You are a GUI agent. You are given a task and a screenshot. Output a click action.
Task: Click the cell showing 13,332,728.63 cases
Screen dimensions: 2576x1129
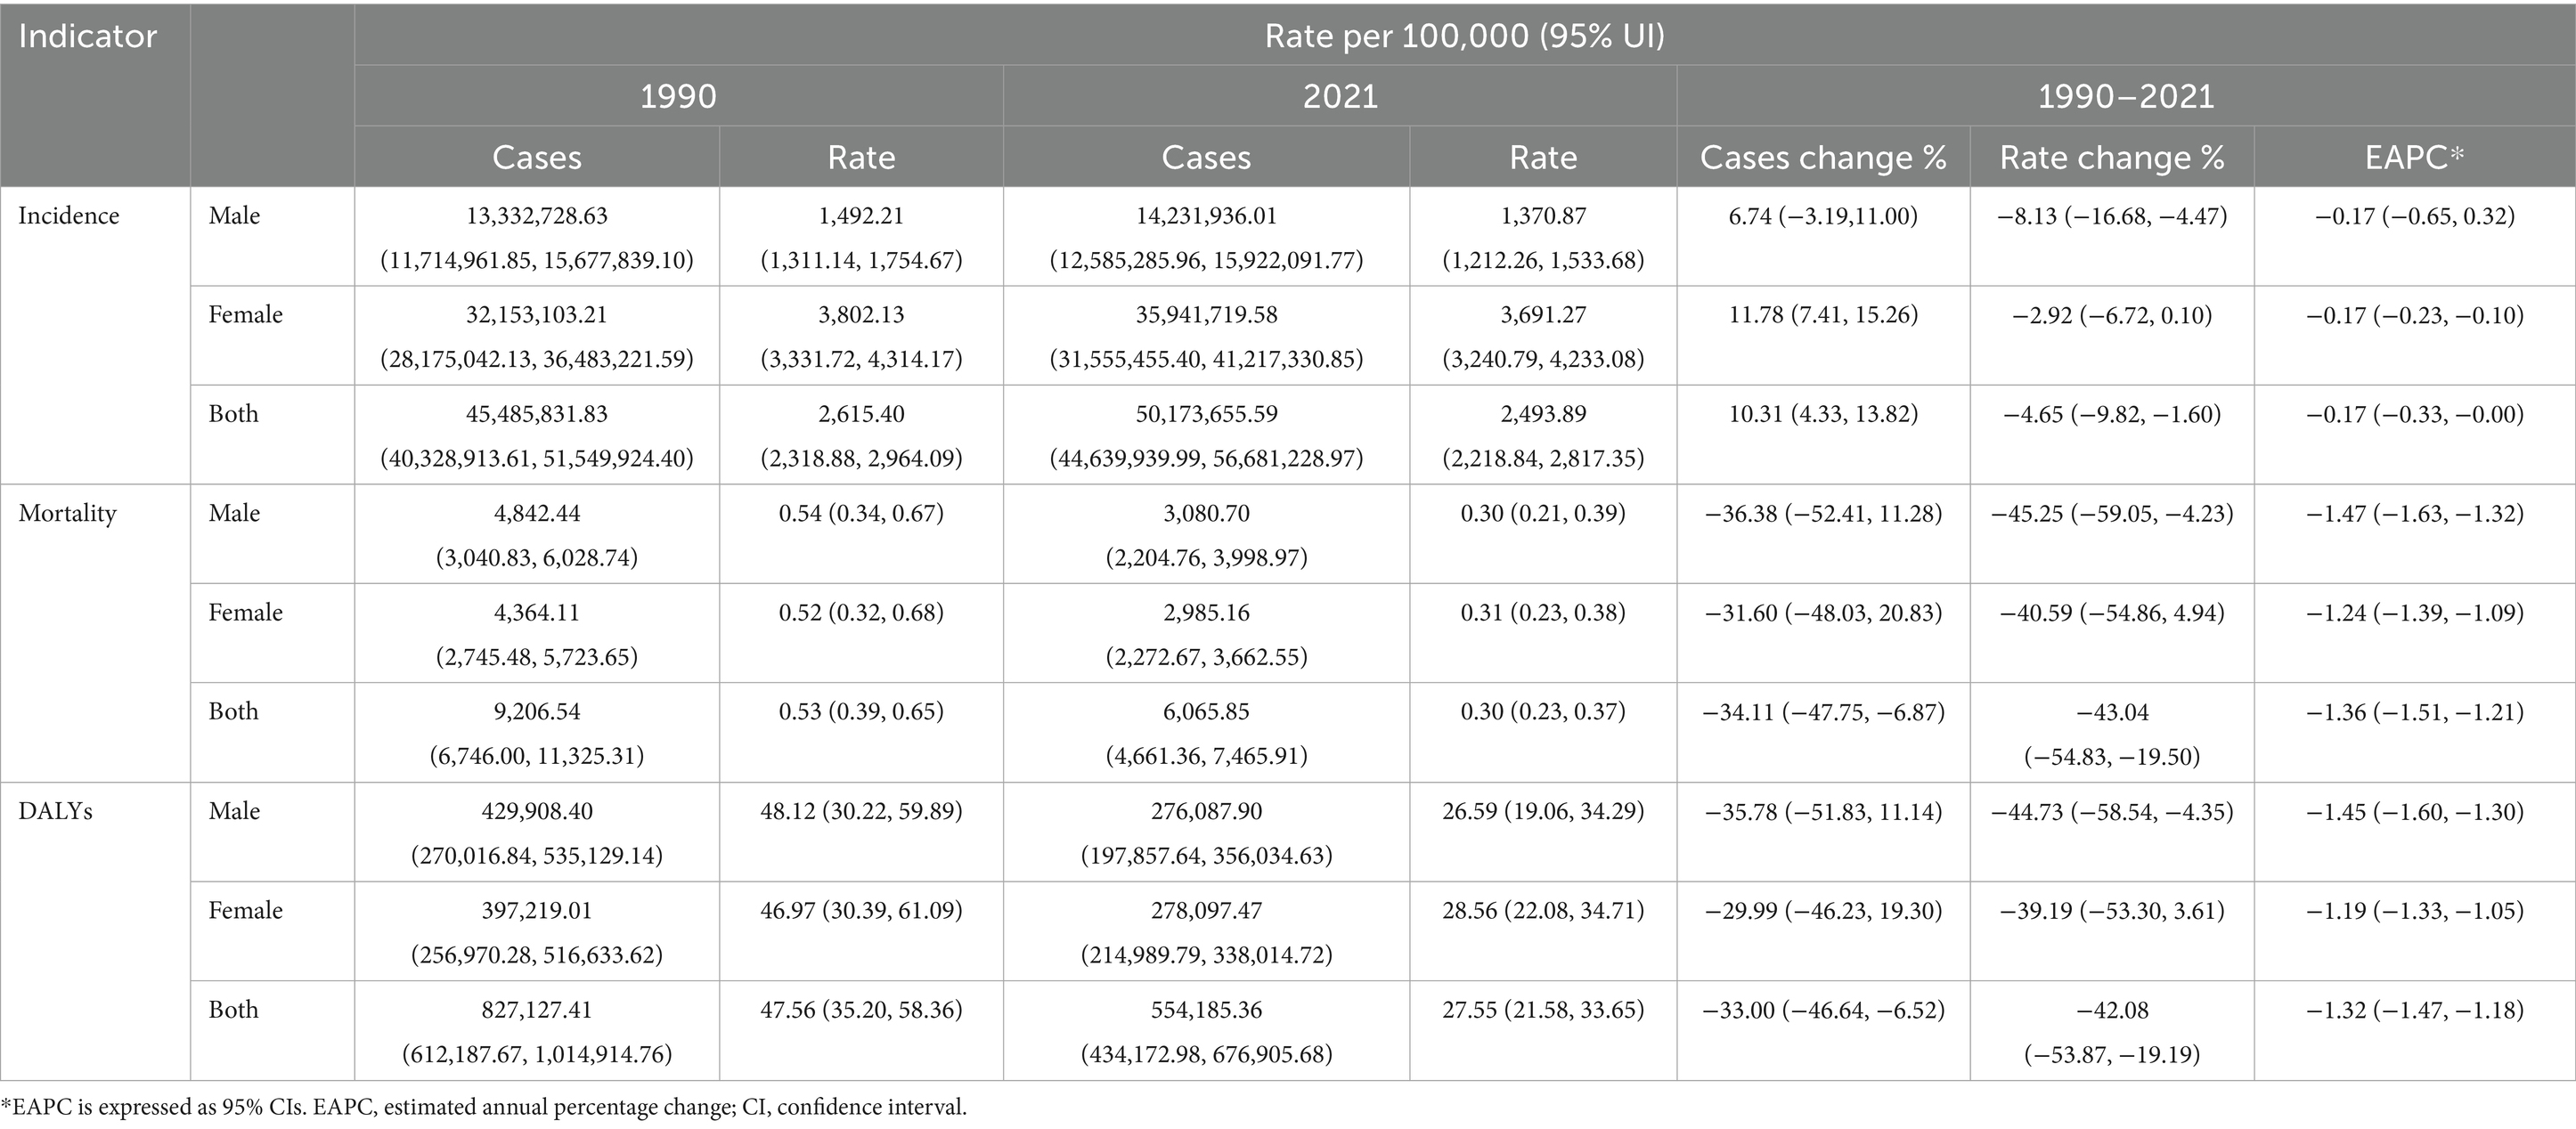tap(537, 216)
